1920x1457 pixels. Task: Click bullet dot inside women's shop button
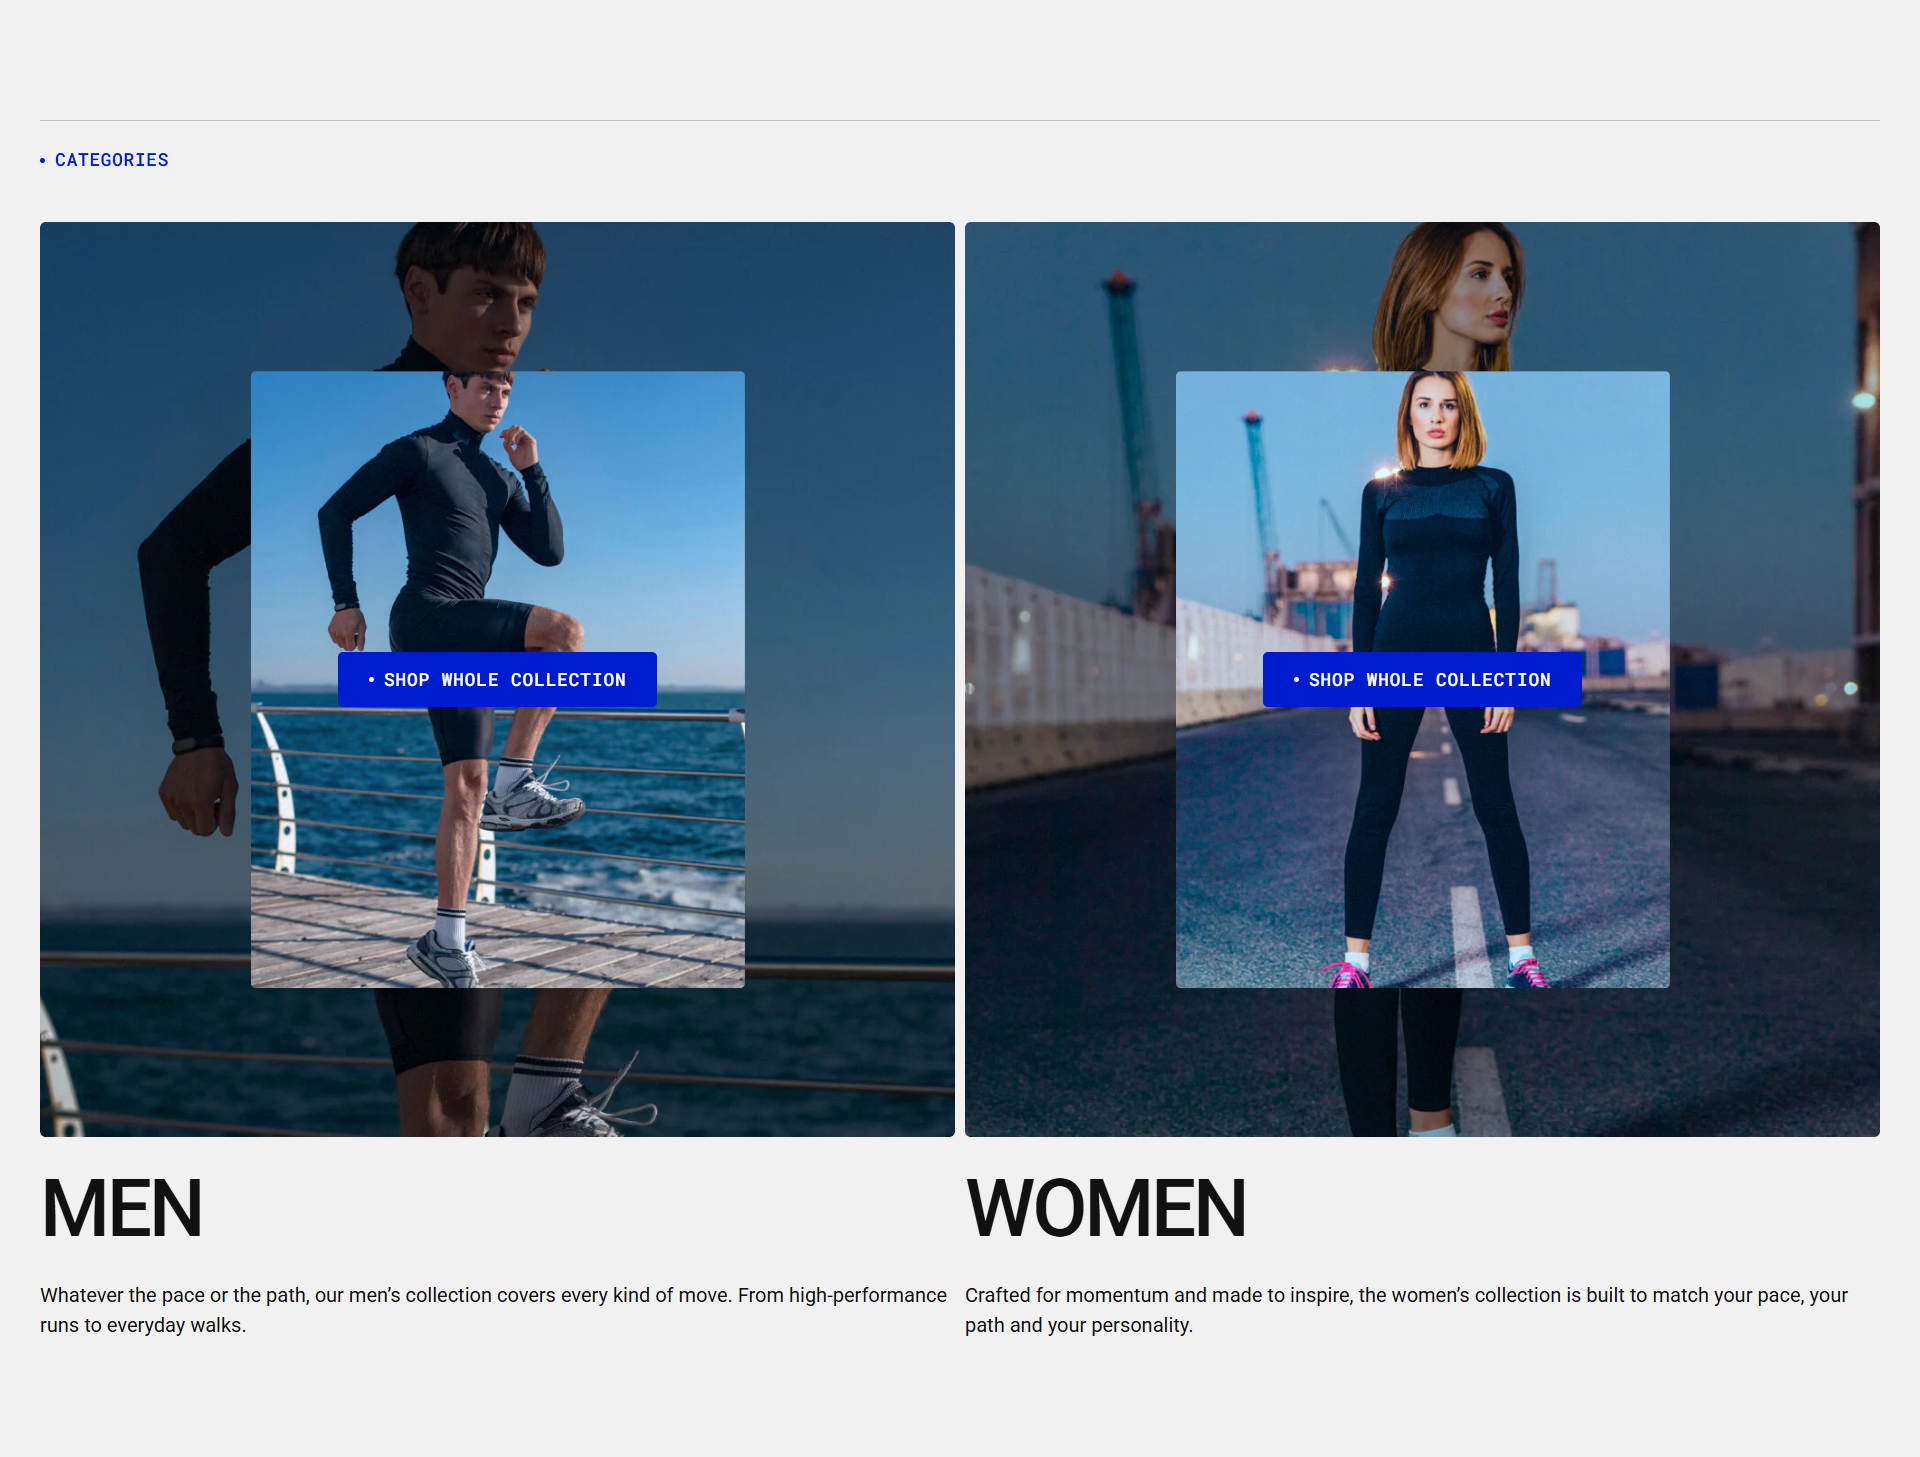click(x=1296, y=680)
